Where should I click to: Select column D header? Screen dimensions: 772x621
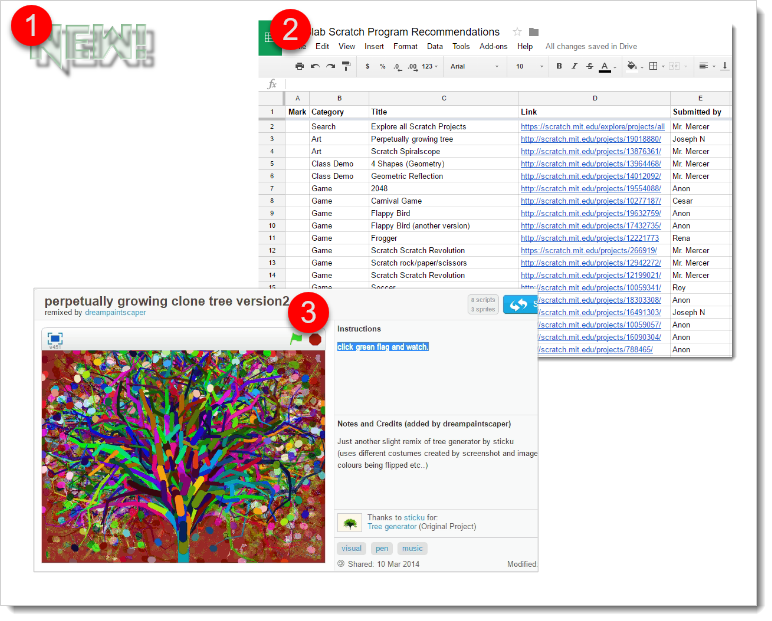click(594, 98)
